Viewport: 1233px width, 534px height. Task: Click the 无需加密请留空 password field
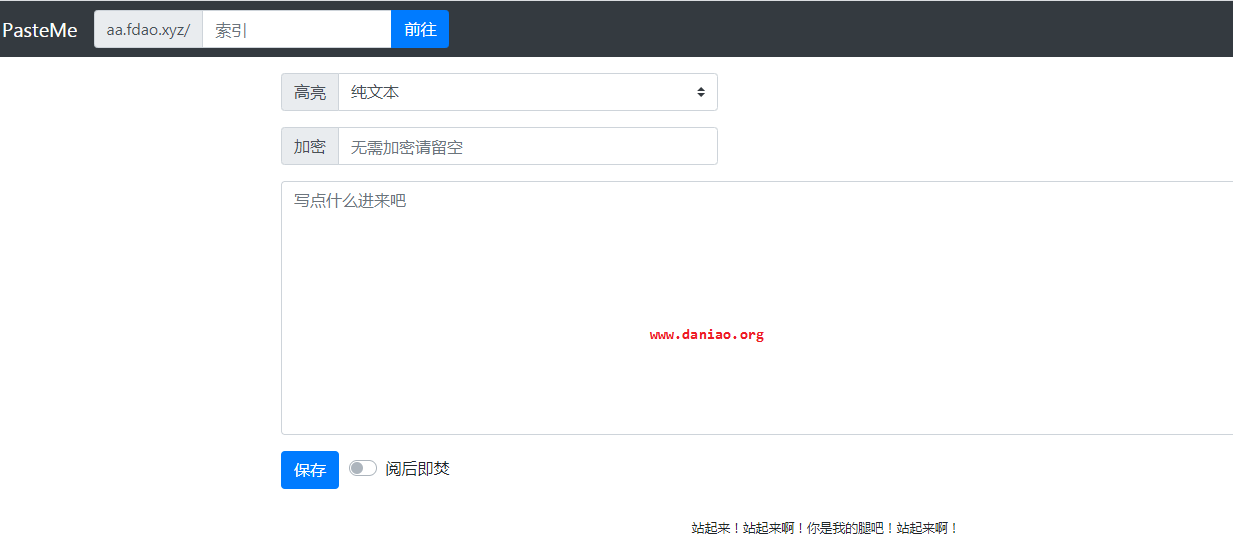point(528,146)
